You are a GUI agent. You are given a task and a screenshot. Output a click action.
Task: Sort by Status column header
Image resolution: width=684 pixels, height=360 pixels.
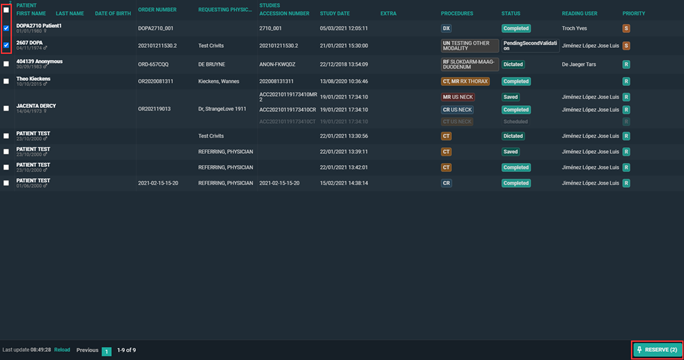510,14
